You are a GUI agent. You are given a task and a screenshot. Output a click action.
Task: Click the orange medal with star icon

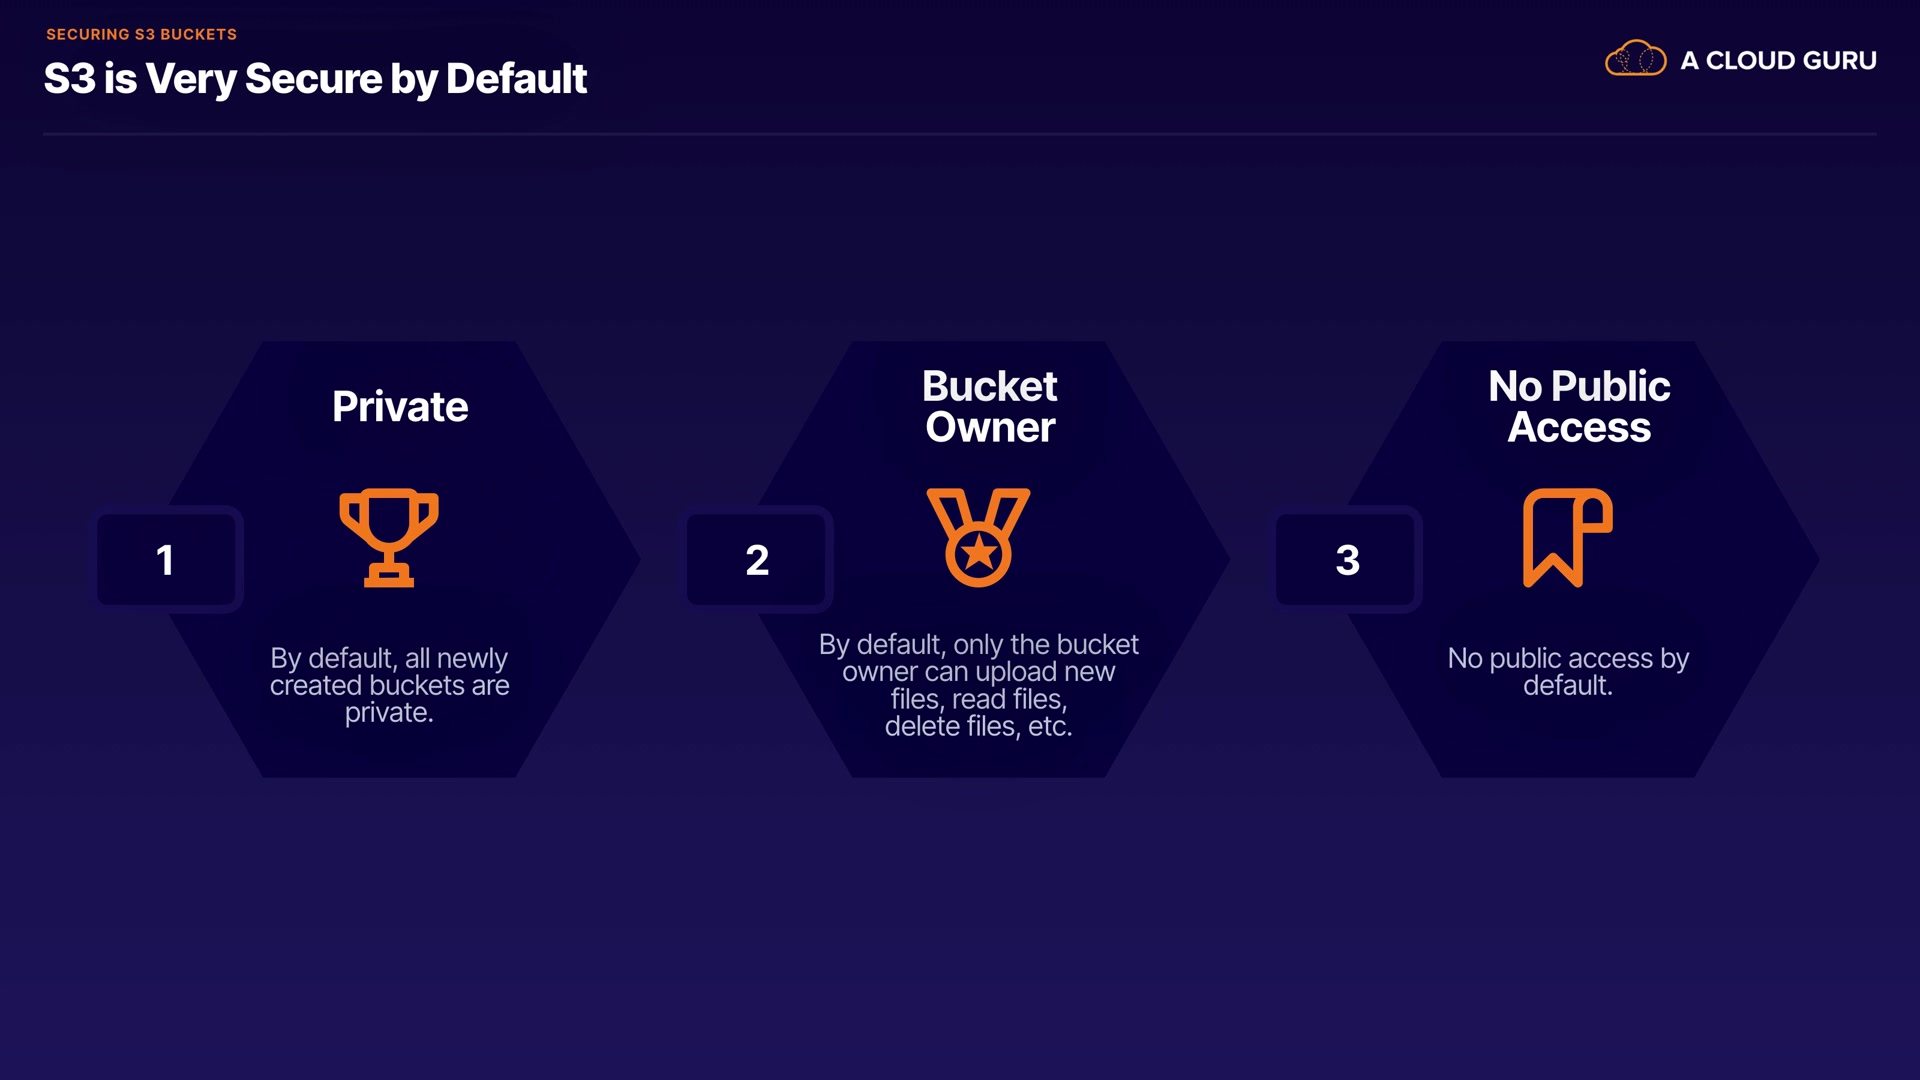pos(978,537)
